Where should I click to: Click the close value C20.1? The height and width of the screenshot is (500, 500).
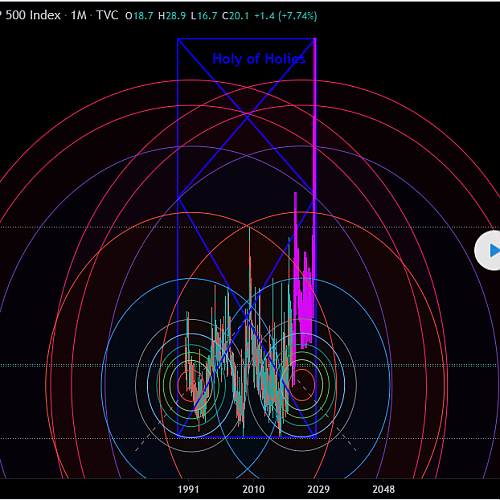236,16
